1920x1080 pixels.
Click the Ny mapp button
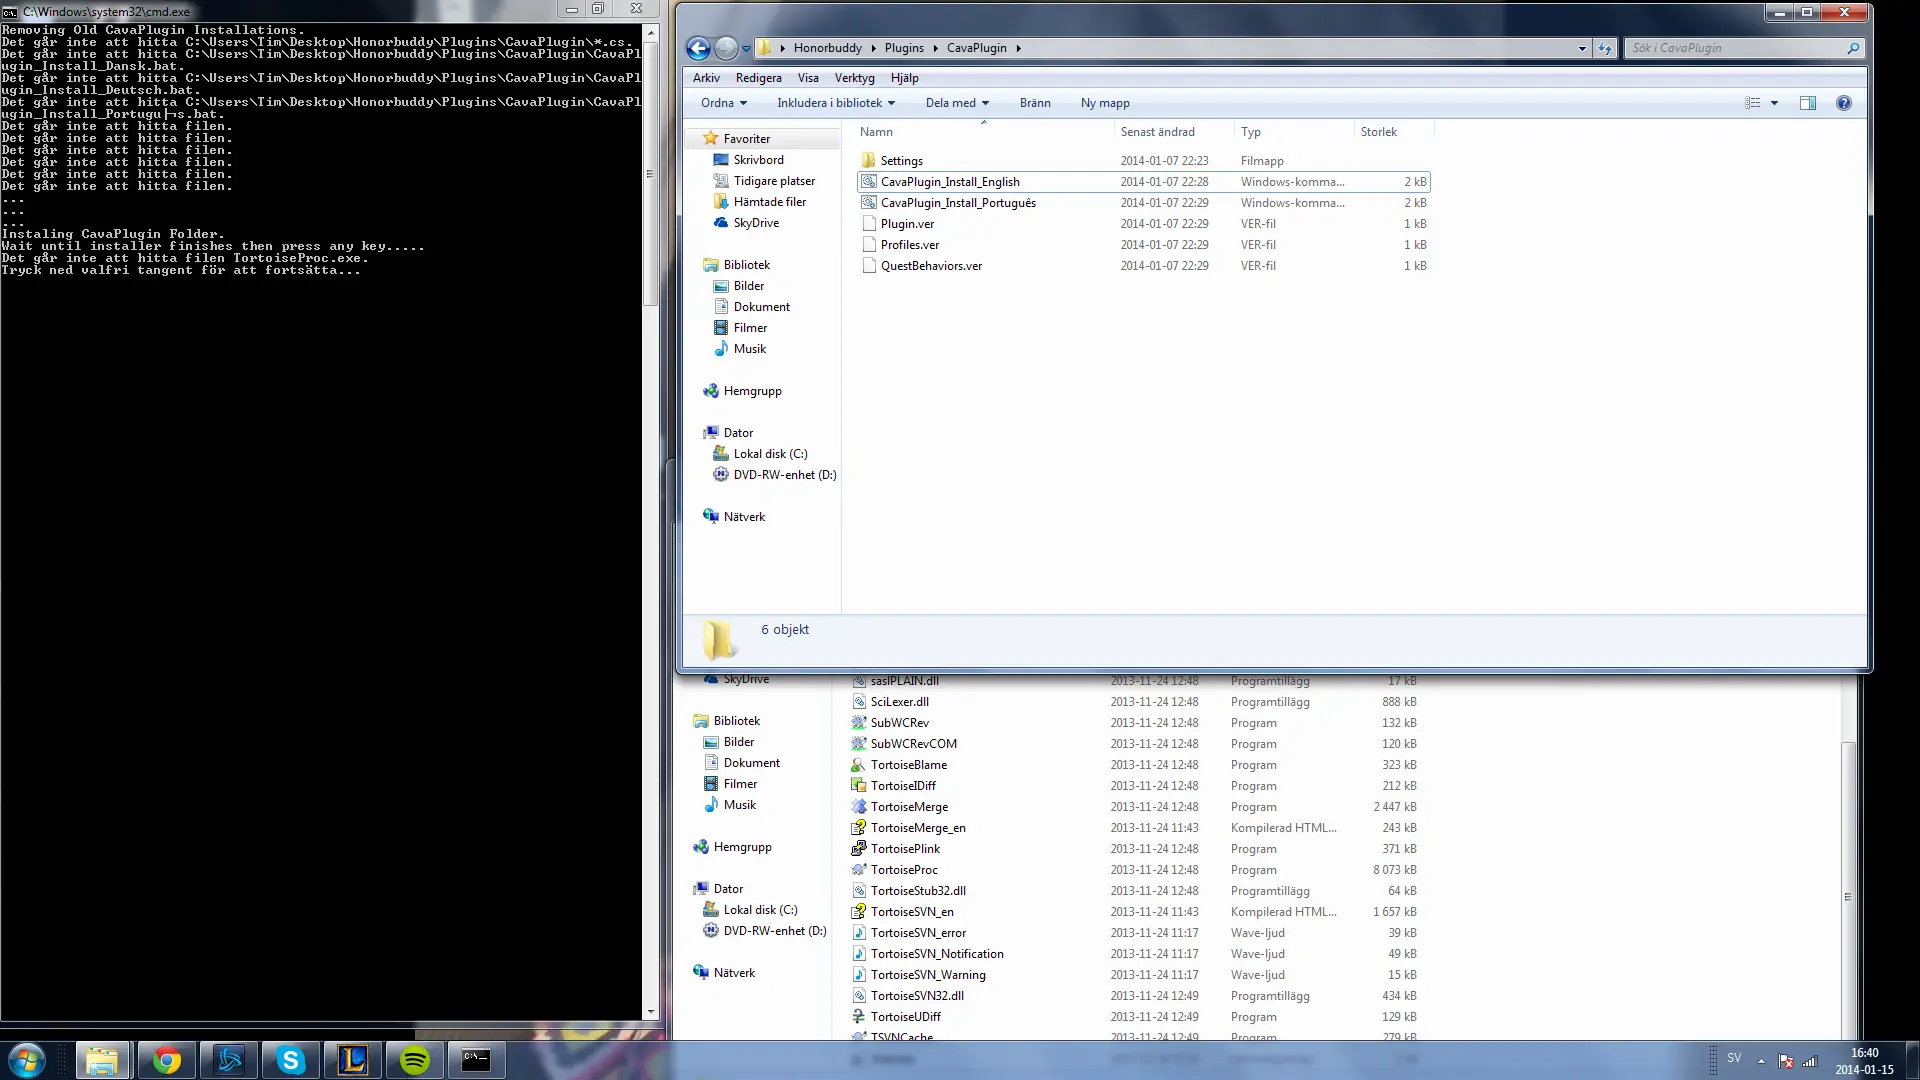[x=1104, y=103]
